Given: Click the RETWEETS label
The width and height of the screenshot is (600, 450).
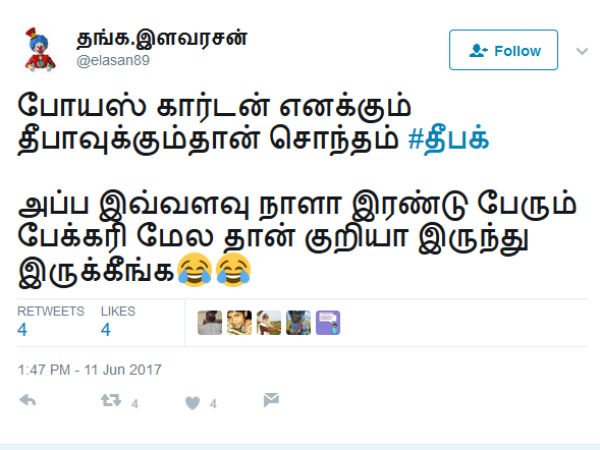Looking at the screenshot, I should tap(51, 311).
